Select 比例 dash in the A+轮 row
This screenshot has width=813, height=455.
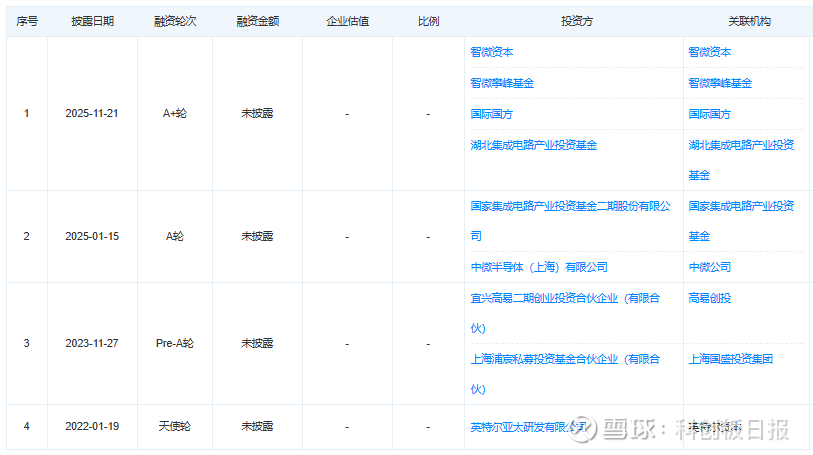428,114
